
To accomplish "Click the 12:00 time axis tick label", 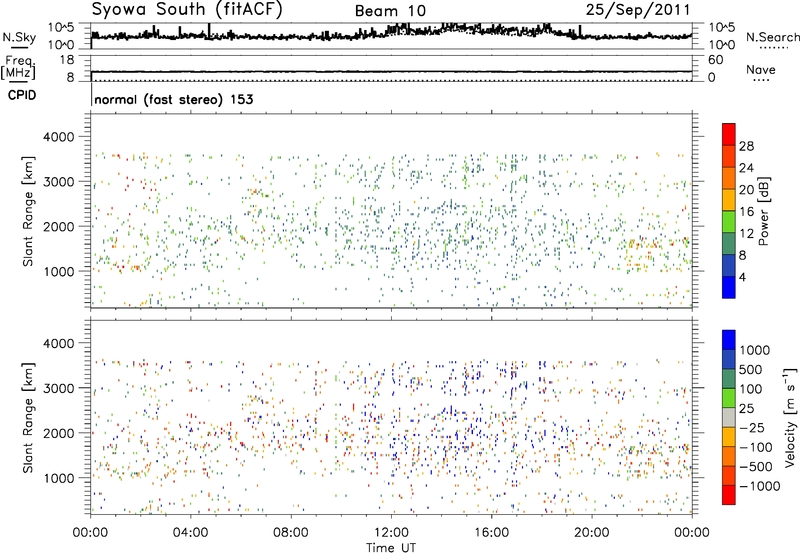I will click(391, 533).
